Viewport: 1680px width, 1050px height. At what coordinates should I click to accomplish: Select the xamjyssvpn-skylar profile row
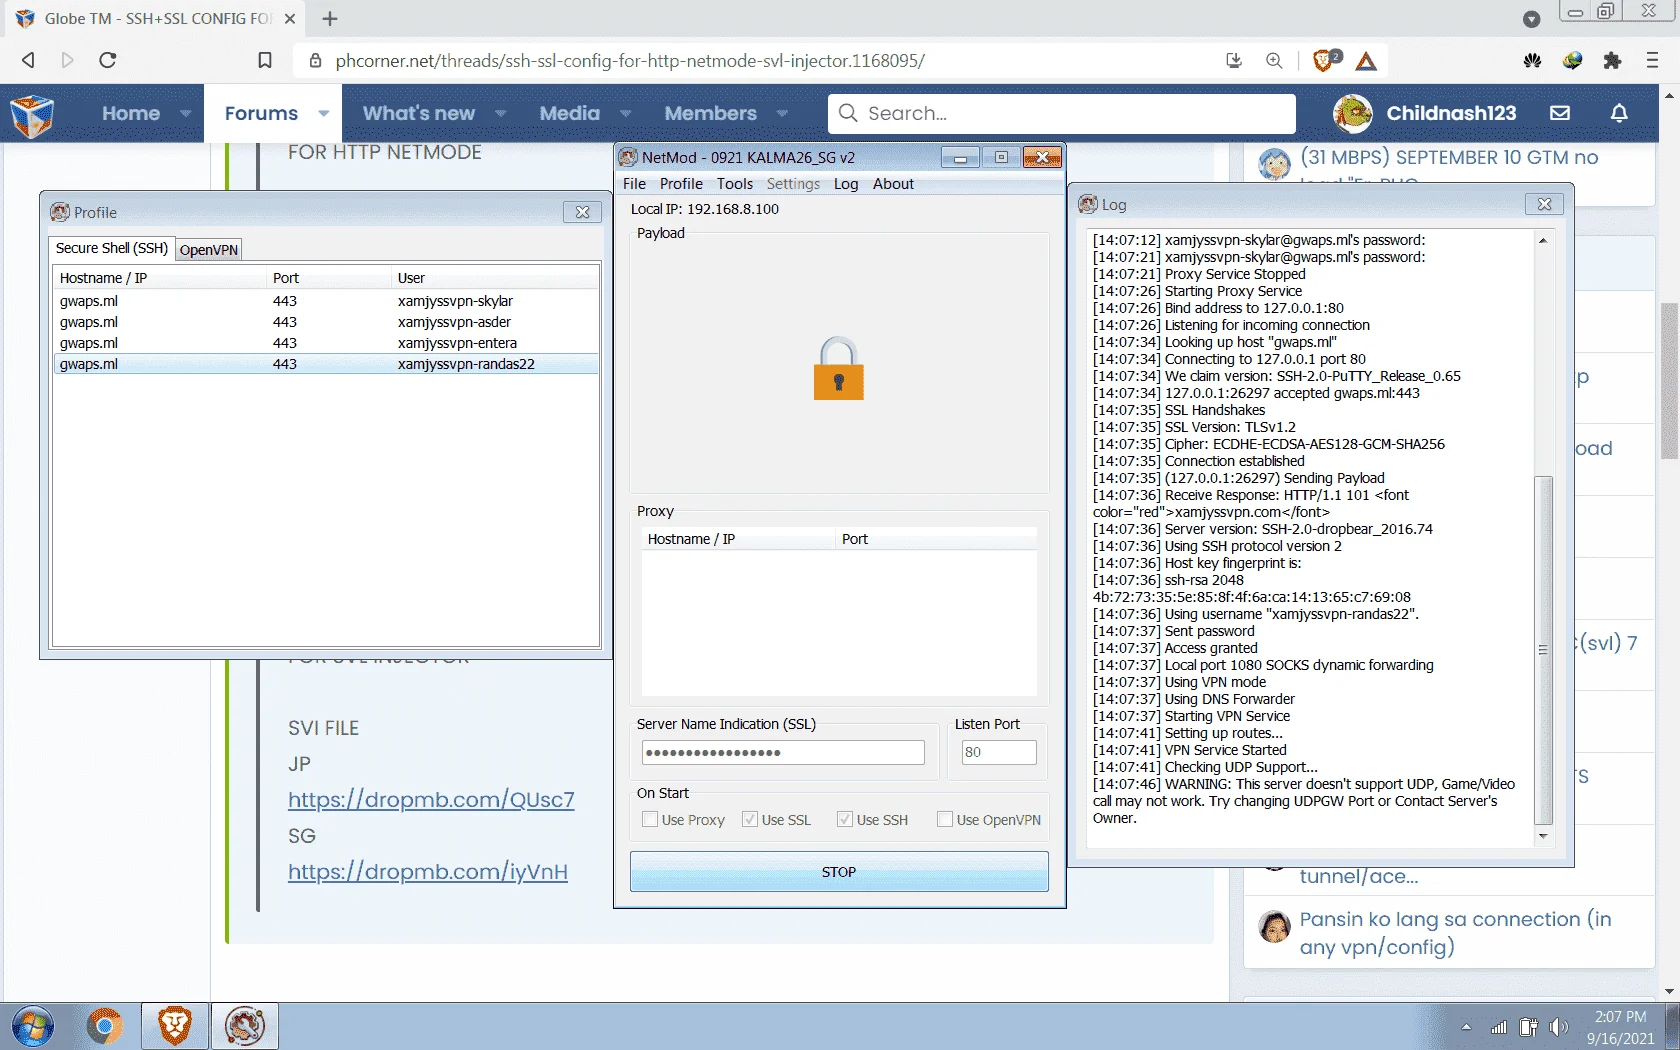pos(325,301)
